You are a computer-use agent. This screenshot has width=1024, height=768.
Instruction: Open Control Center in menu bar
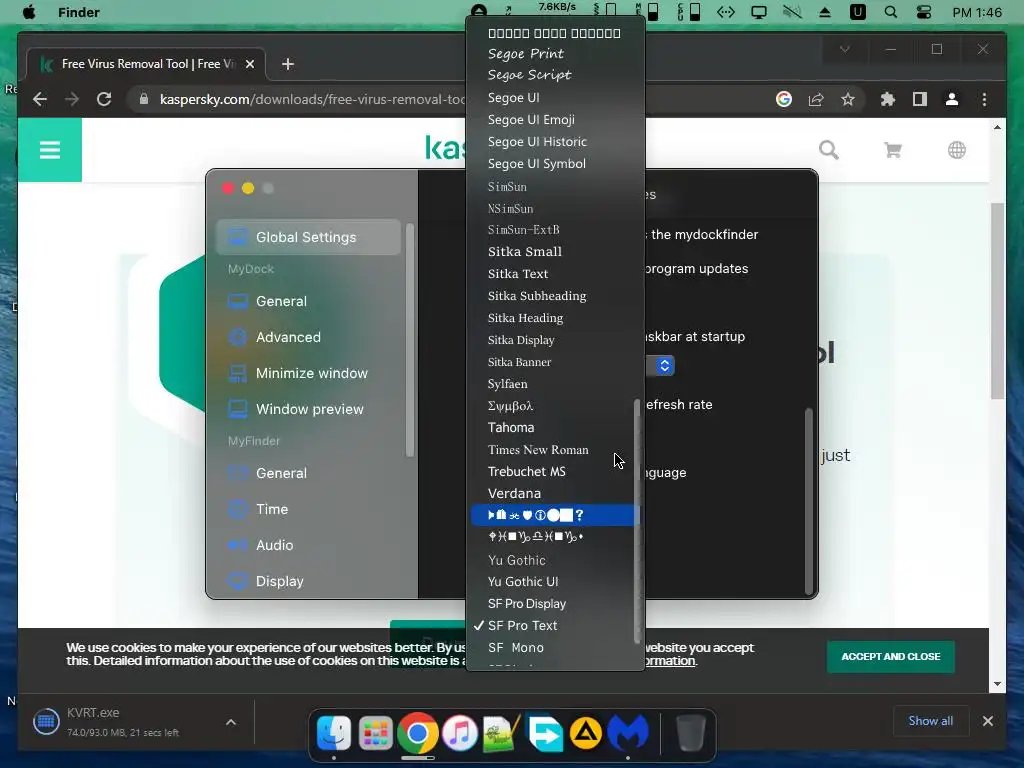pos(923,12)
